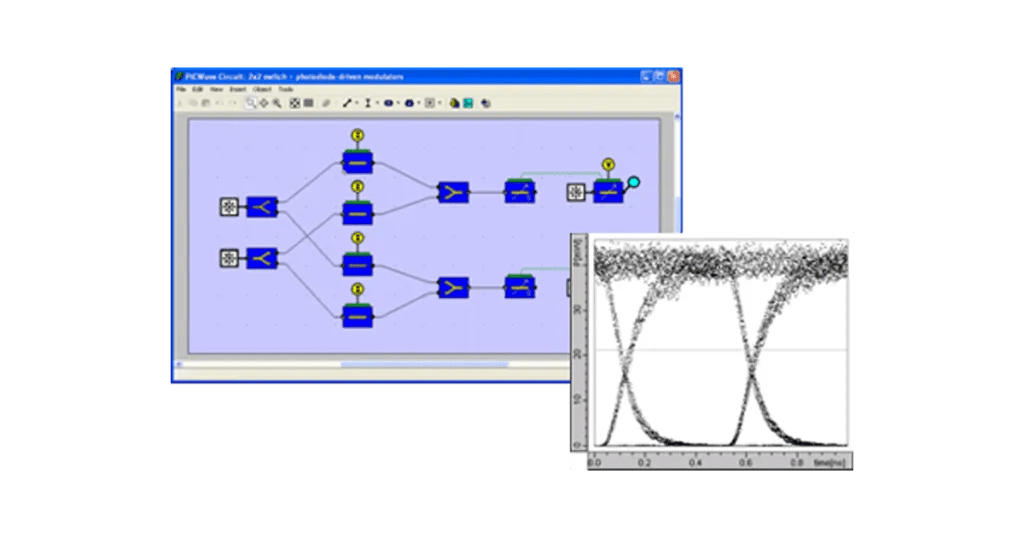Viewport: 1024px width, 538px height.
Task: Select the lower-left optical source block
Action: pyautogui.click(x=229, y=258)
